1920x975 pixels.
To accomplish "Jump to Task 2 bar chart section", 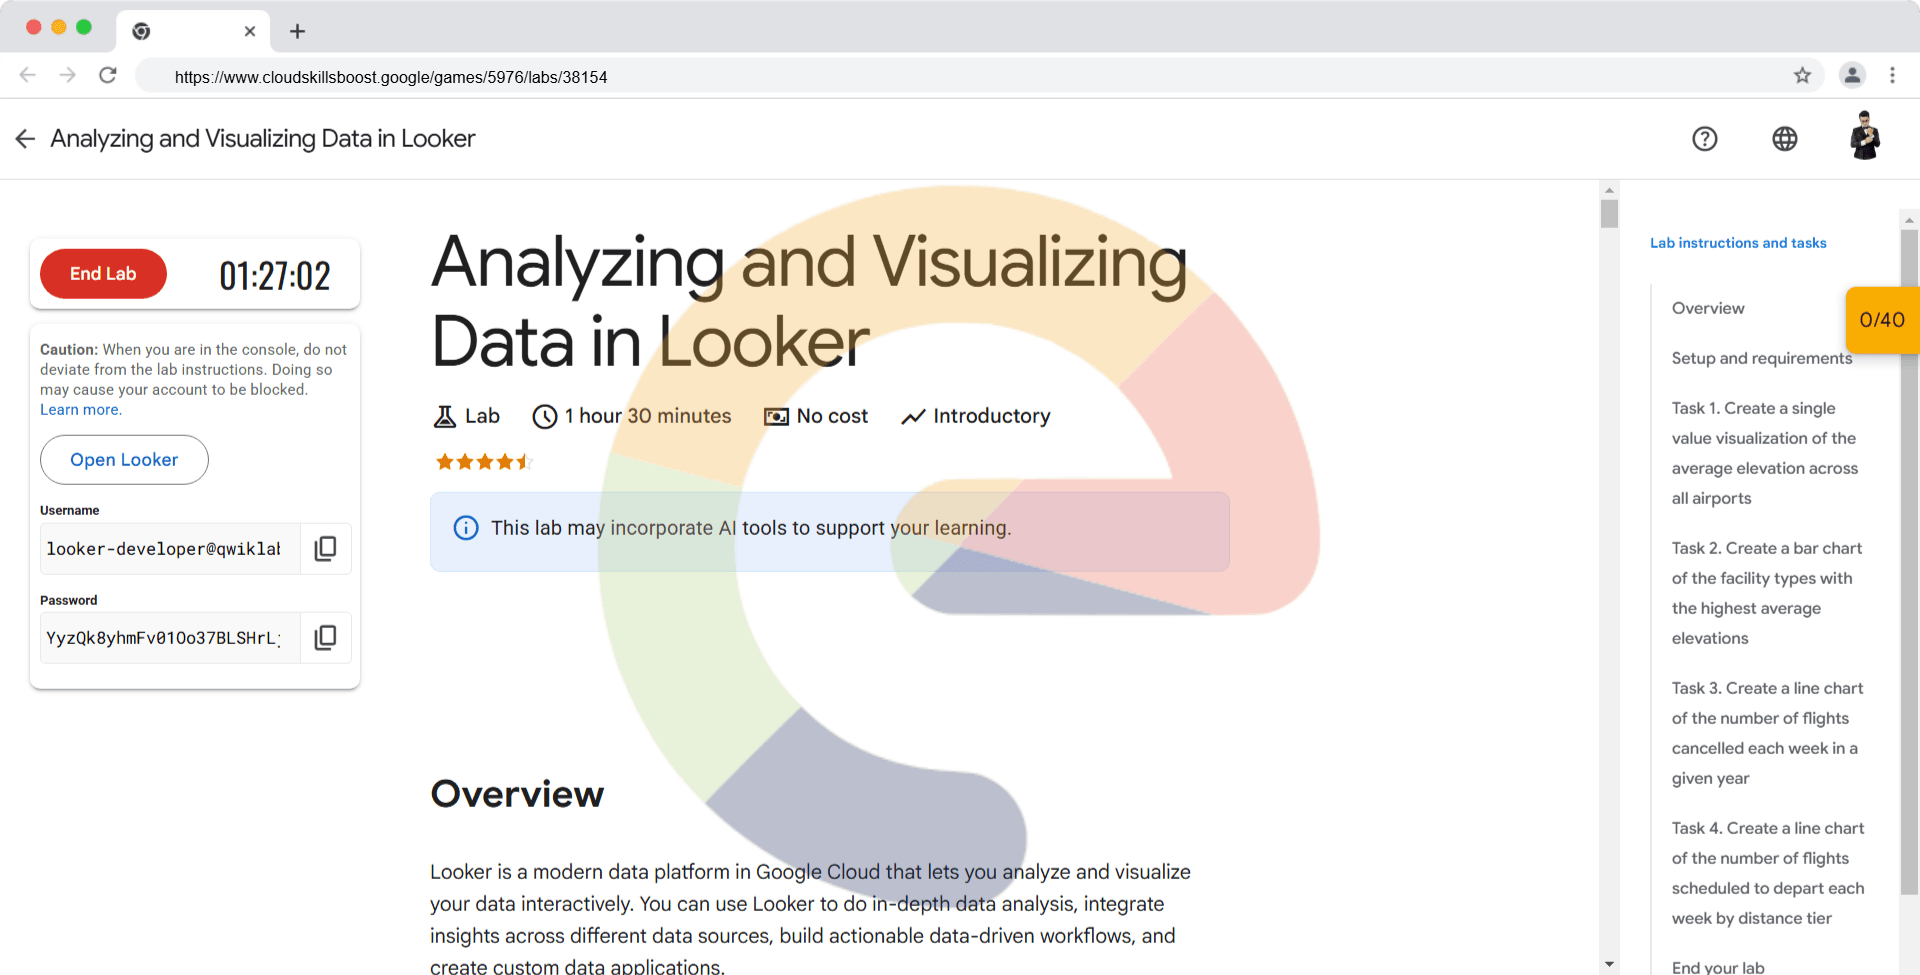I will click(1767, 593).
